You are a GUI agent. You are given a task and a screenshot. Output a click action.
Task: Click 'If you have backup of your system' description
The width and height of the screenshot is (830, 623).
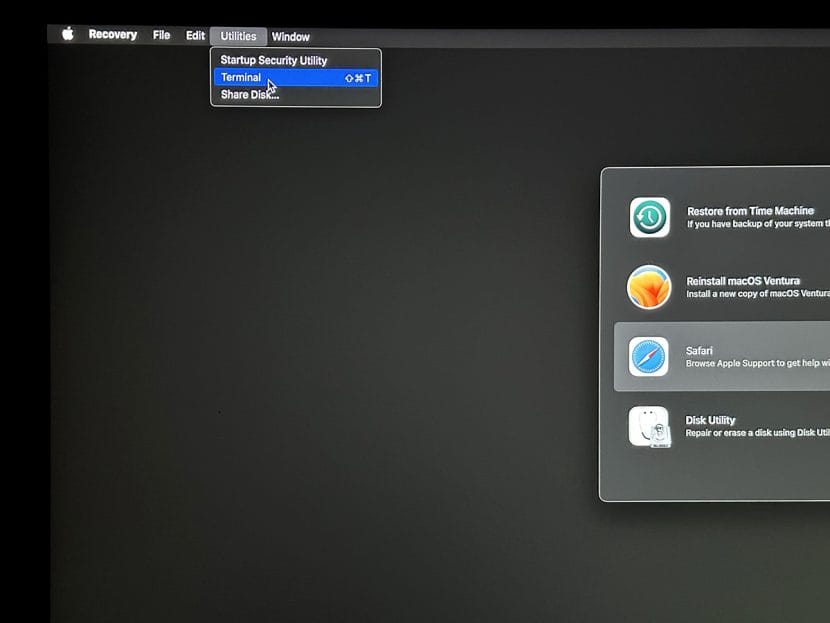point(758,224)
